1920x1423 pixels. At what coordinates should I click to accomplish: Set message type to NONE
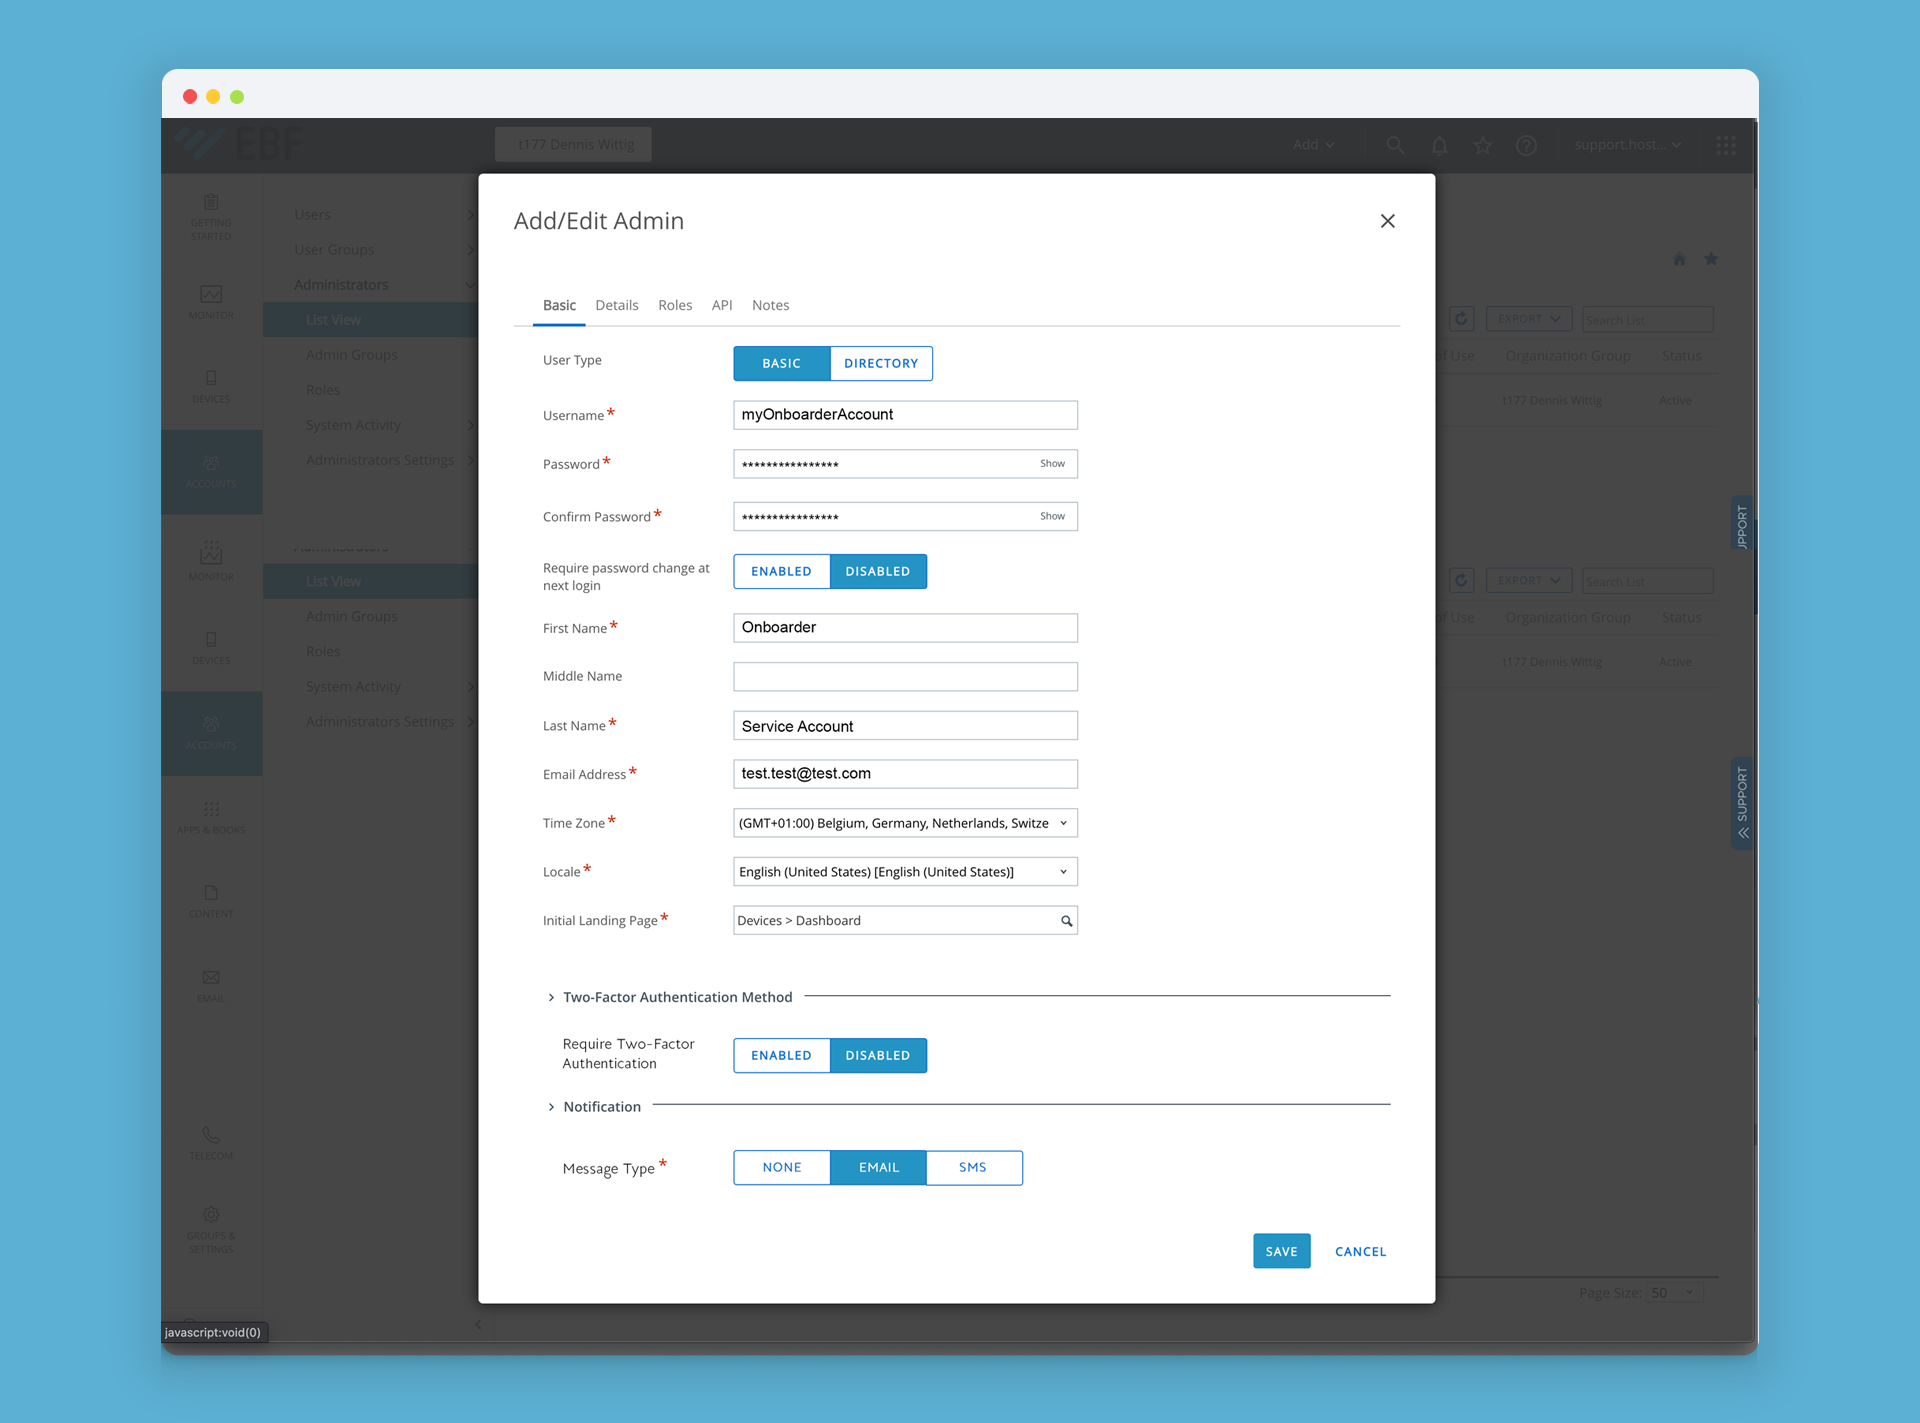pos(782,1167)
